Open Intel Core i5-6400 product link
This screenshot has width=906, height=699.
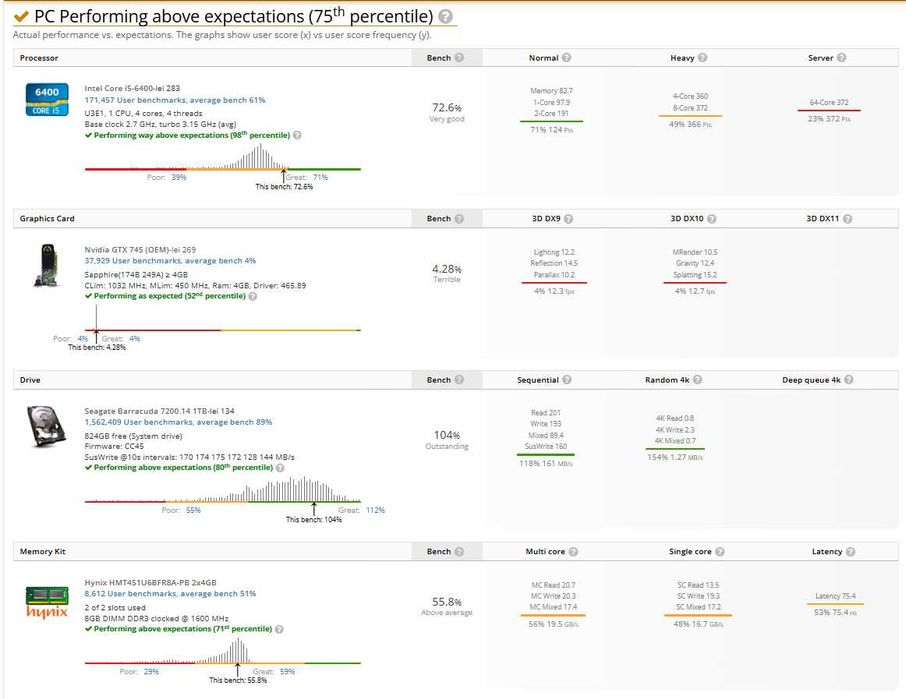tap(132, 88)
